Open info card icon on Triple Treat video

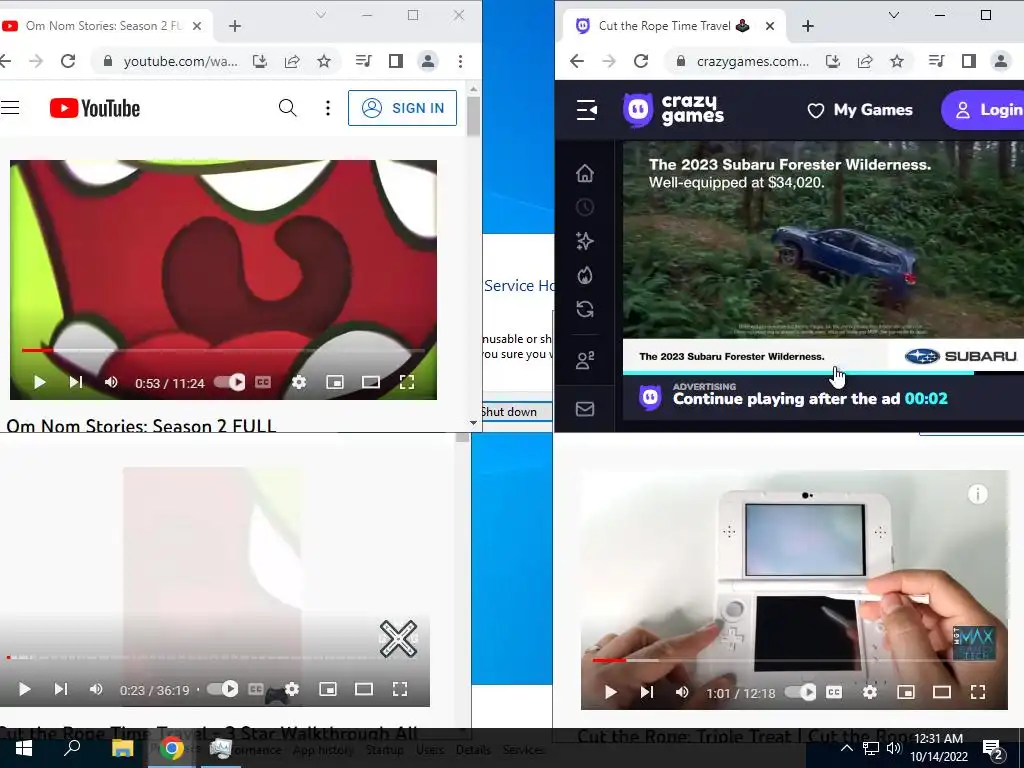pyautogui.click(x=978, y=494)
